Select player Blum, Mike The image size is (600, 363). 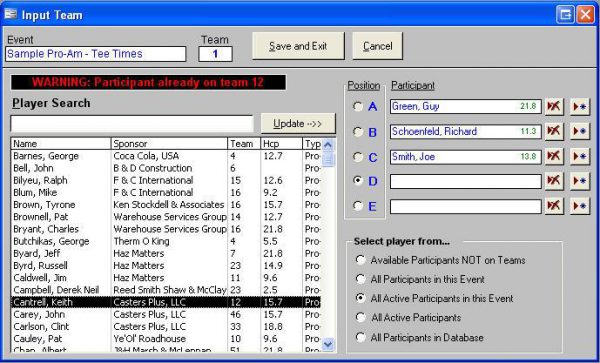click(x=166, y=192)
